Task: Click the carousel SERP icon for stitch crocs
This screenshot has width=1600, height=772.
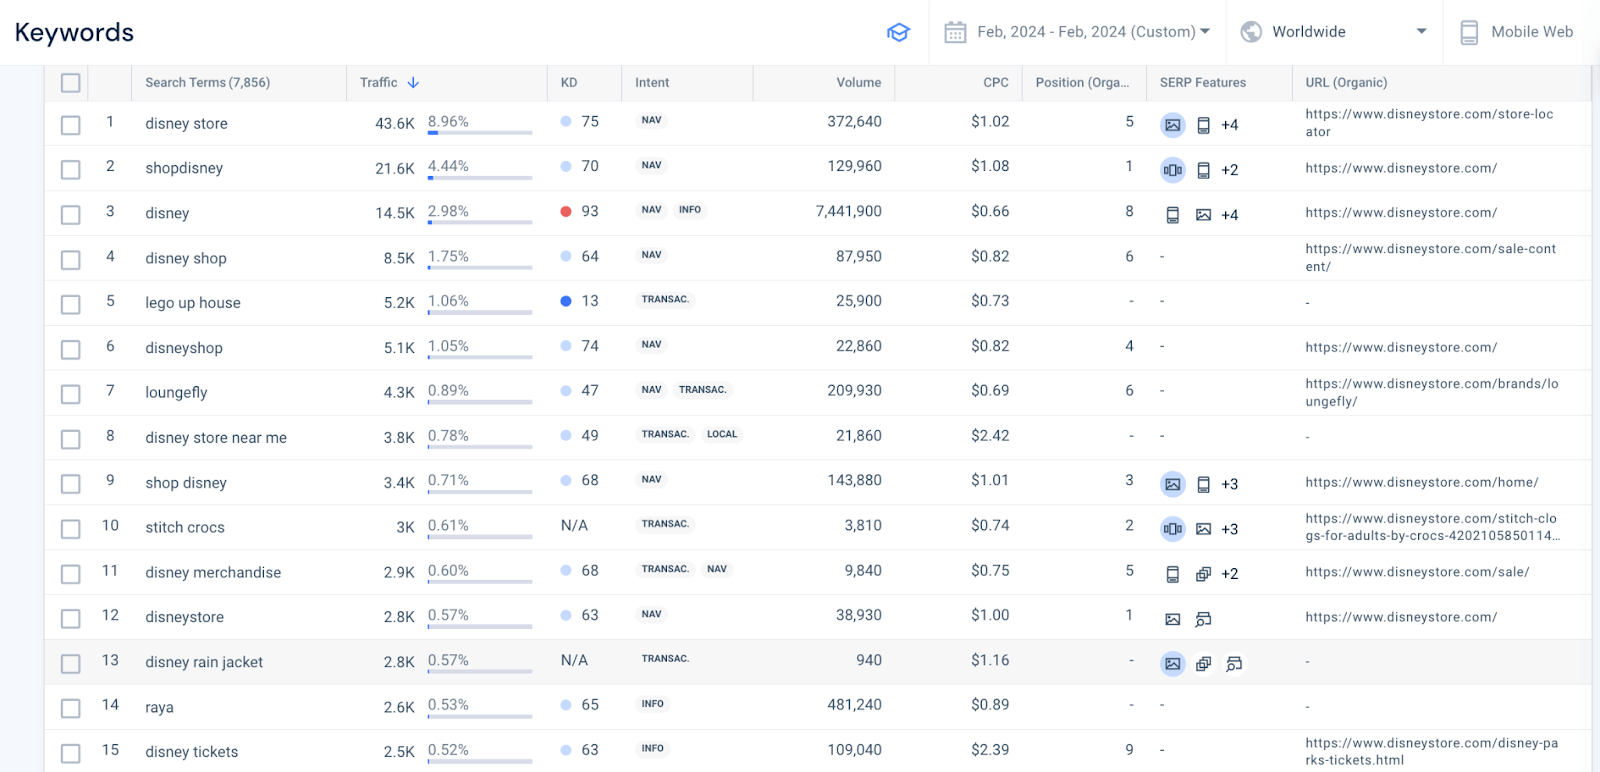Action: (x=1173, y=529)
